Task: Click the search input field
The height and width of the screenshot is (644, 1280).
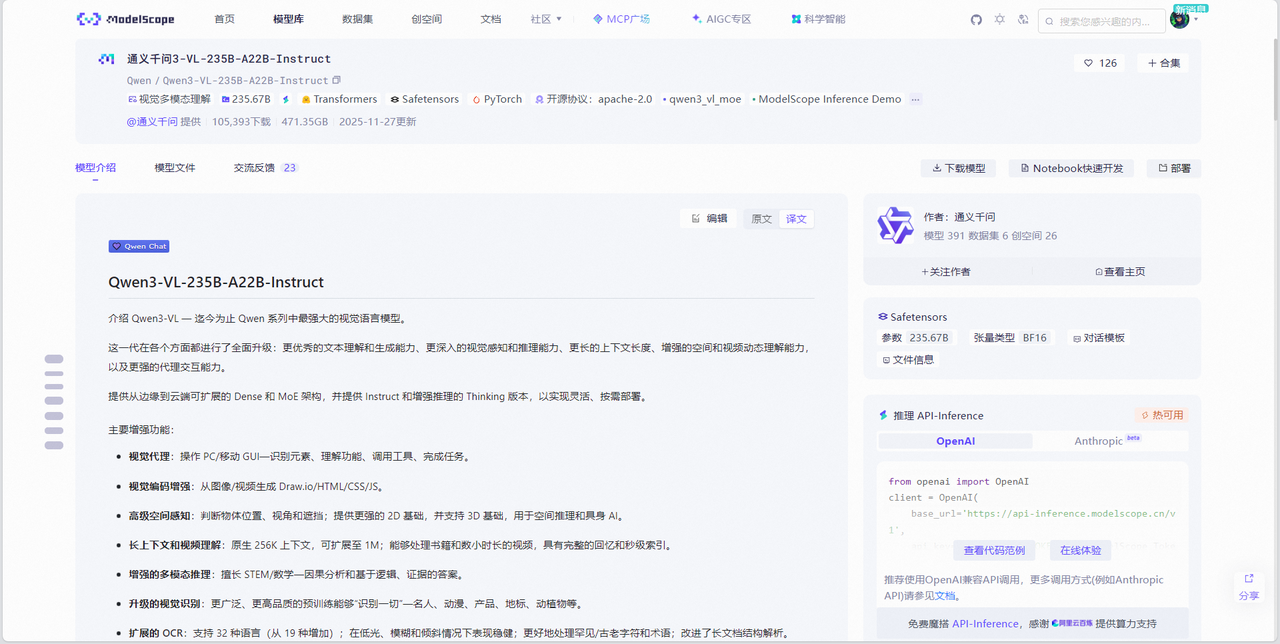Action: [x=1110, y=21]
